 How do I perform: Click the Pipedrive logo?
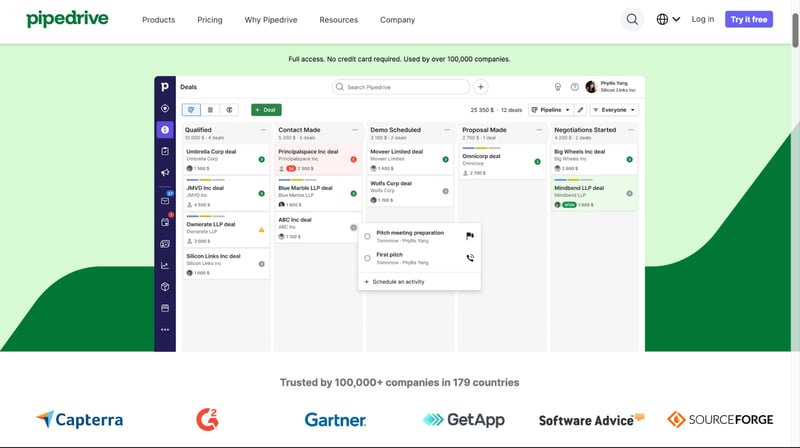click(67, 19)
